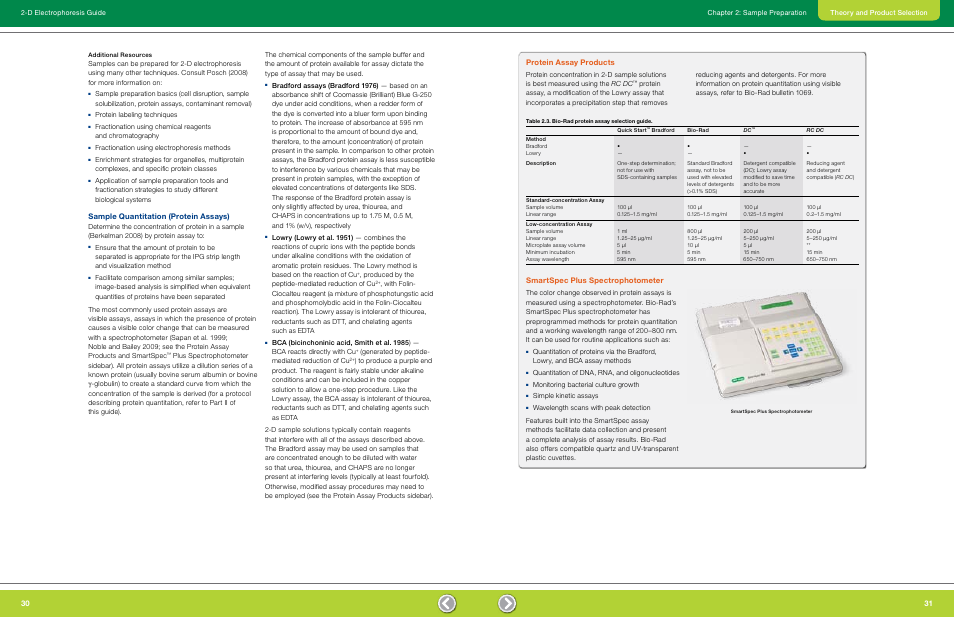Click the 'Chapter 2: Sample Preparation' header
This screenshot has width=954, height=618.
tap(757, 12)
